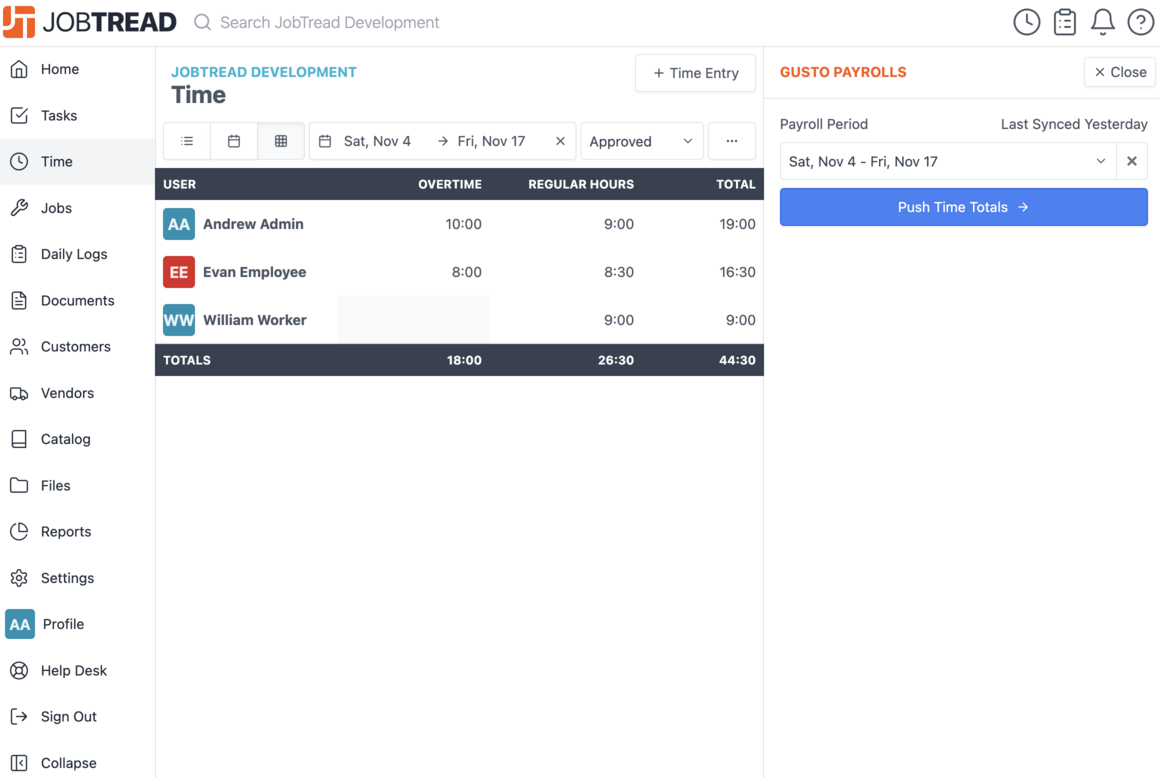
Task: Click Evan Employee's 8:00 overtime value
Action: tap(467, 272)
